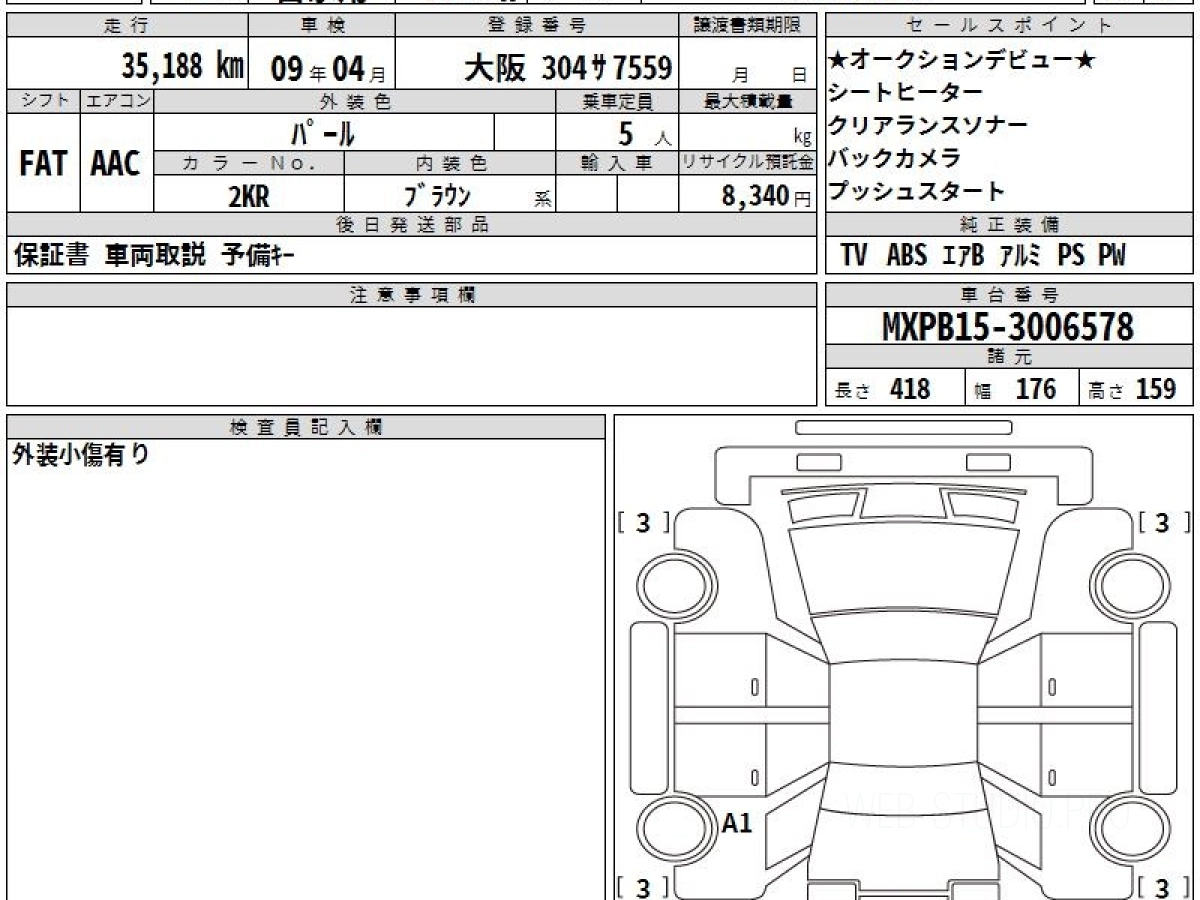This screenshot has height=900, width=1200.
Task: Click the 後日発送部品 header
Action: [x=412, y=225]
